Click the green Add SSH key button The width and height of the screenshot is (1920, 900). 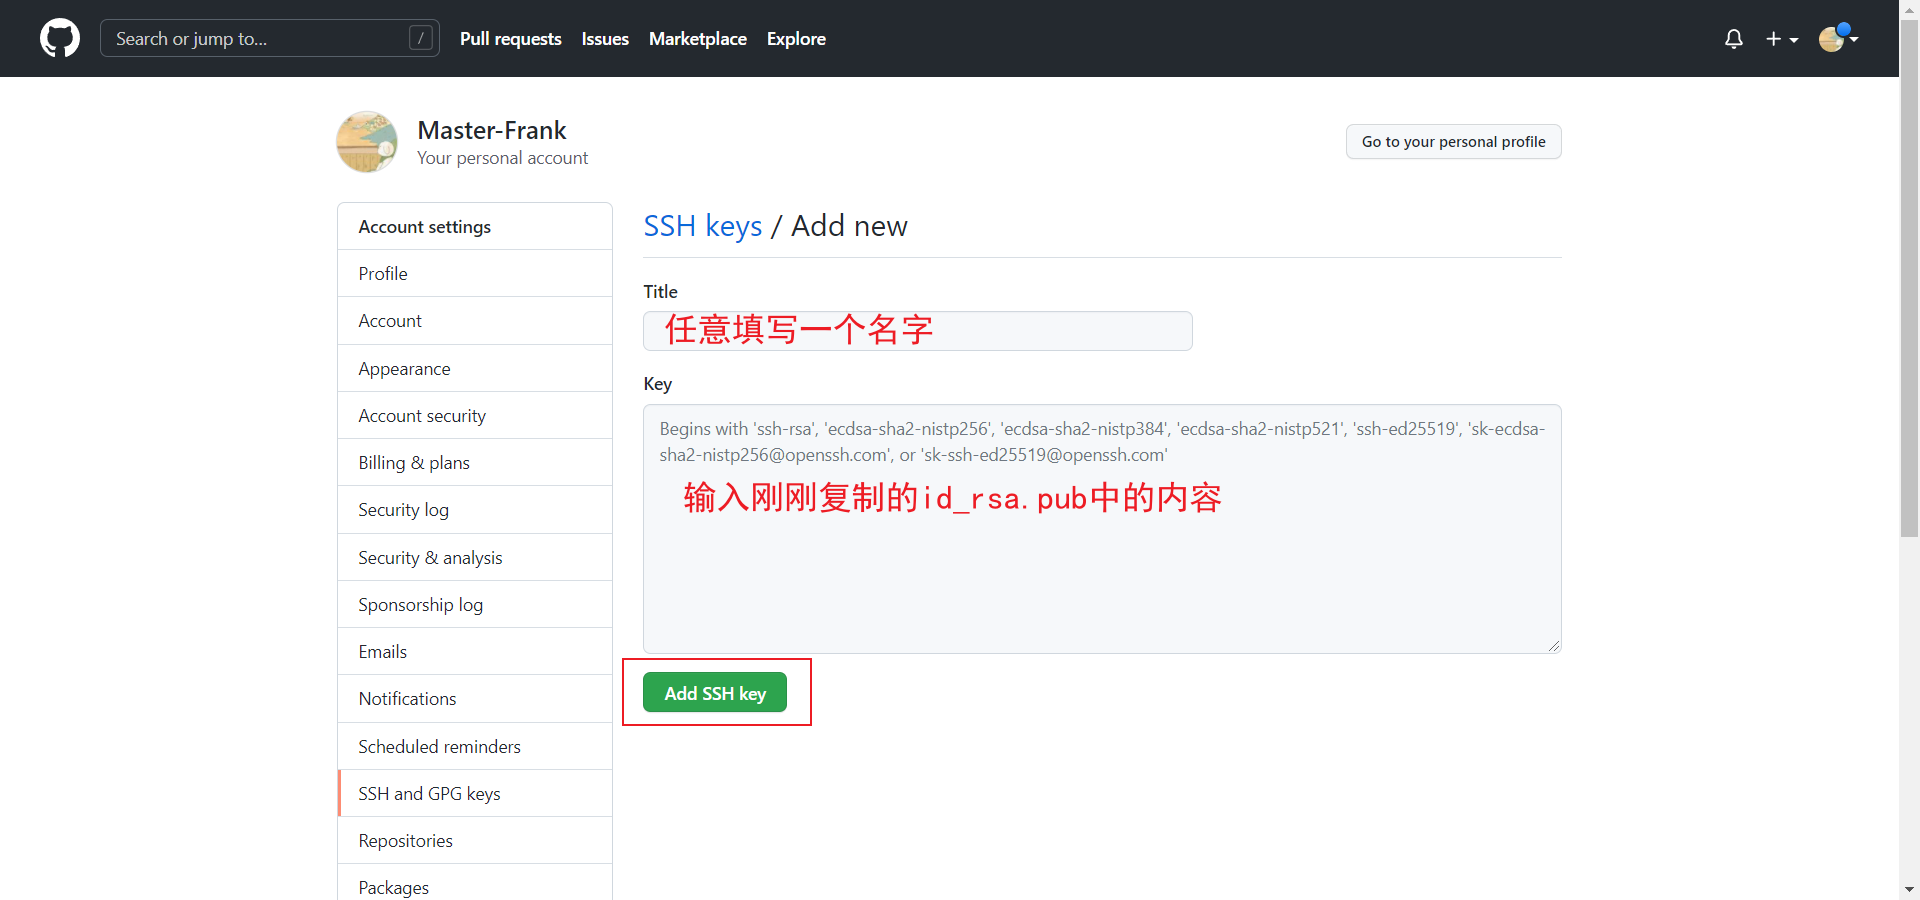(715, 692)
